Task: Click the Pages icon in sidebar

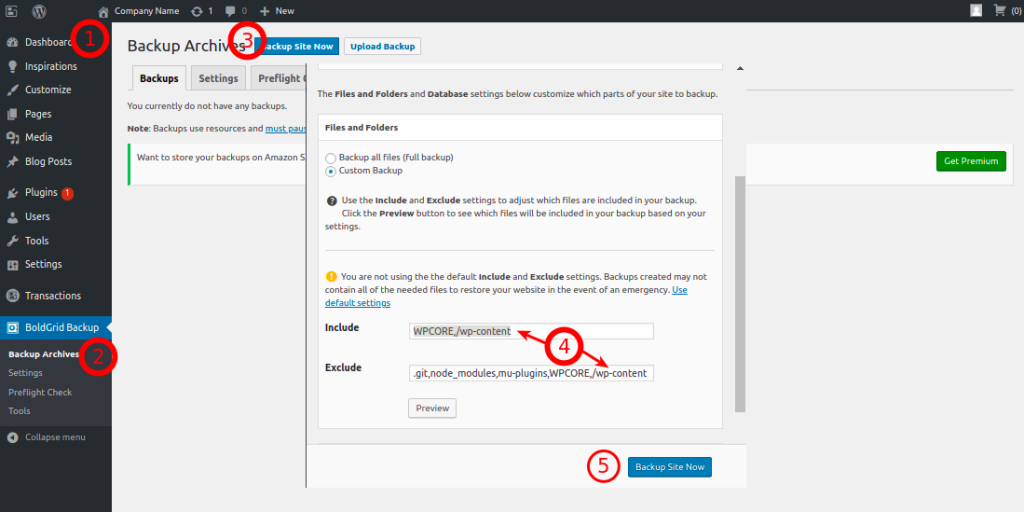Action: tap(12, 114)
